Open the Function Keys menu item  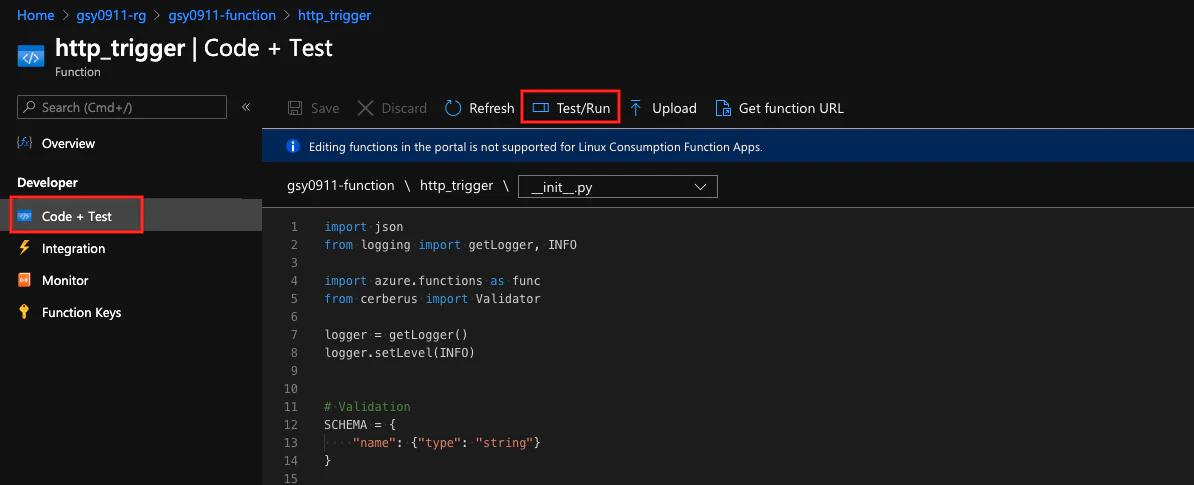(x=81, y=312)
